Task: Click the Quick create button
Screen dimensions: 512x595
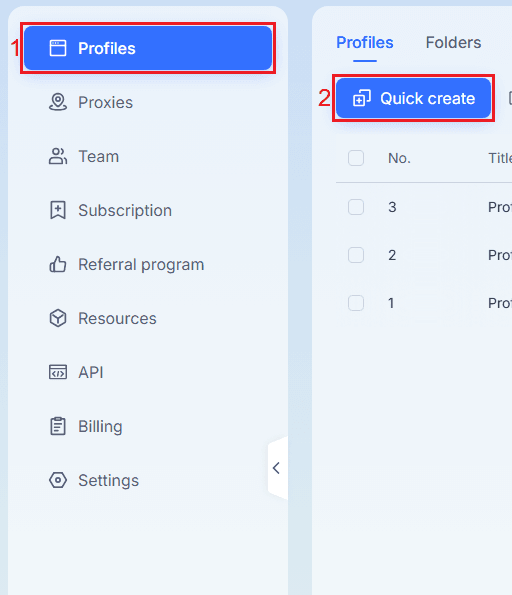Action: pos(413,98)
